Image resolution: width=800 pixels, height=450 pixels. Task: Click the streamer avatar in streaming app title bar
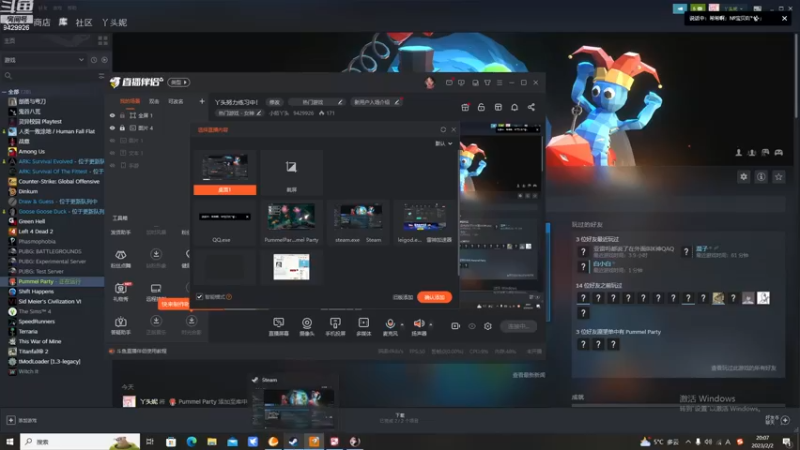pyautogui.click(x=430, y=82)
